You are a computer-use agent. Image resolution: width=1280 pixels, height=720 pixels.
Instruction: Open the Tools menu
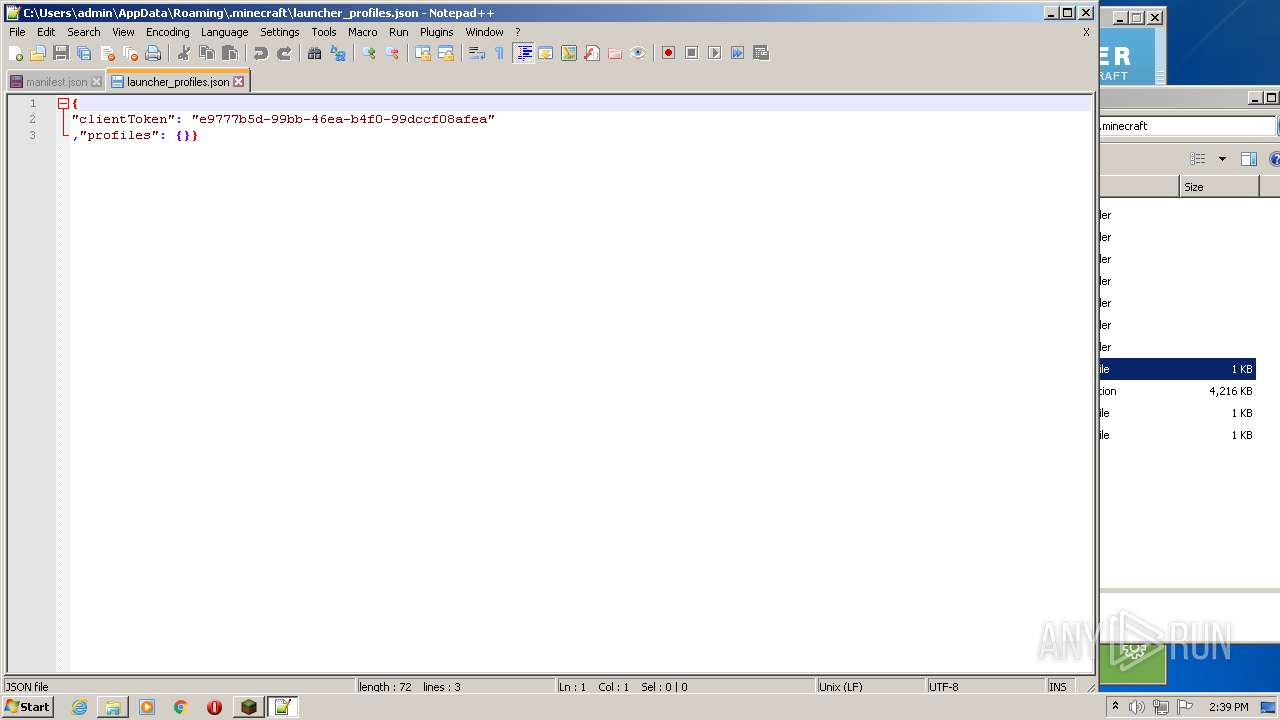[x=324, y=32]
